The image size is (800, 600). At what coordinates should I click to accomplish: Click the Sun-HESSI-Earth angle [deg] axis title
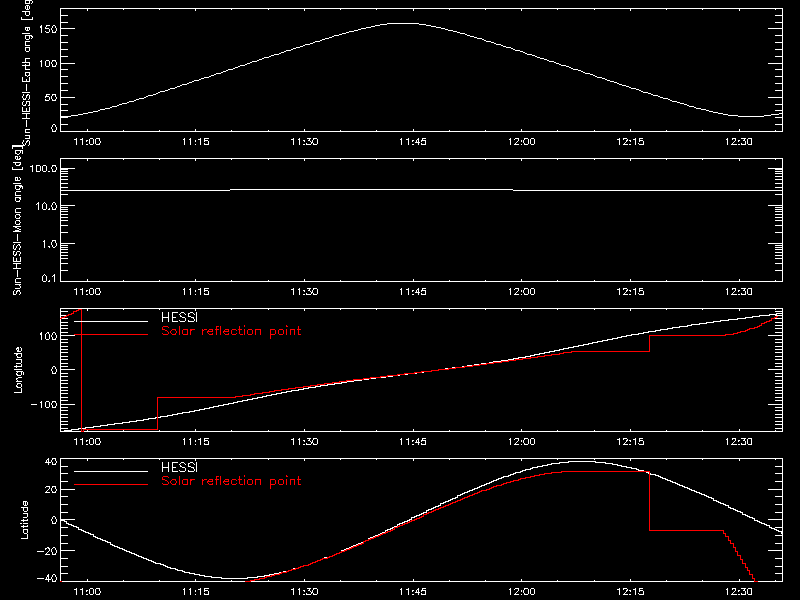click(x=28, y=72)
